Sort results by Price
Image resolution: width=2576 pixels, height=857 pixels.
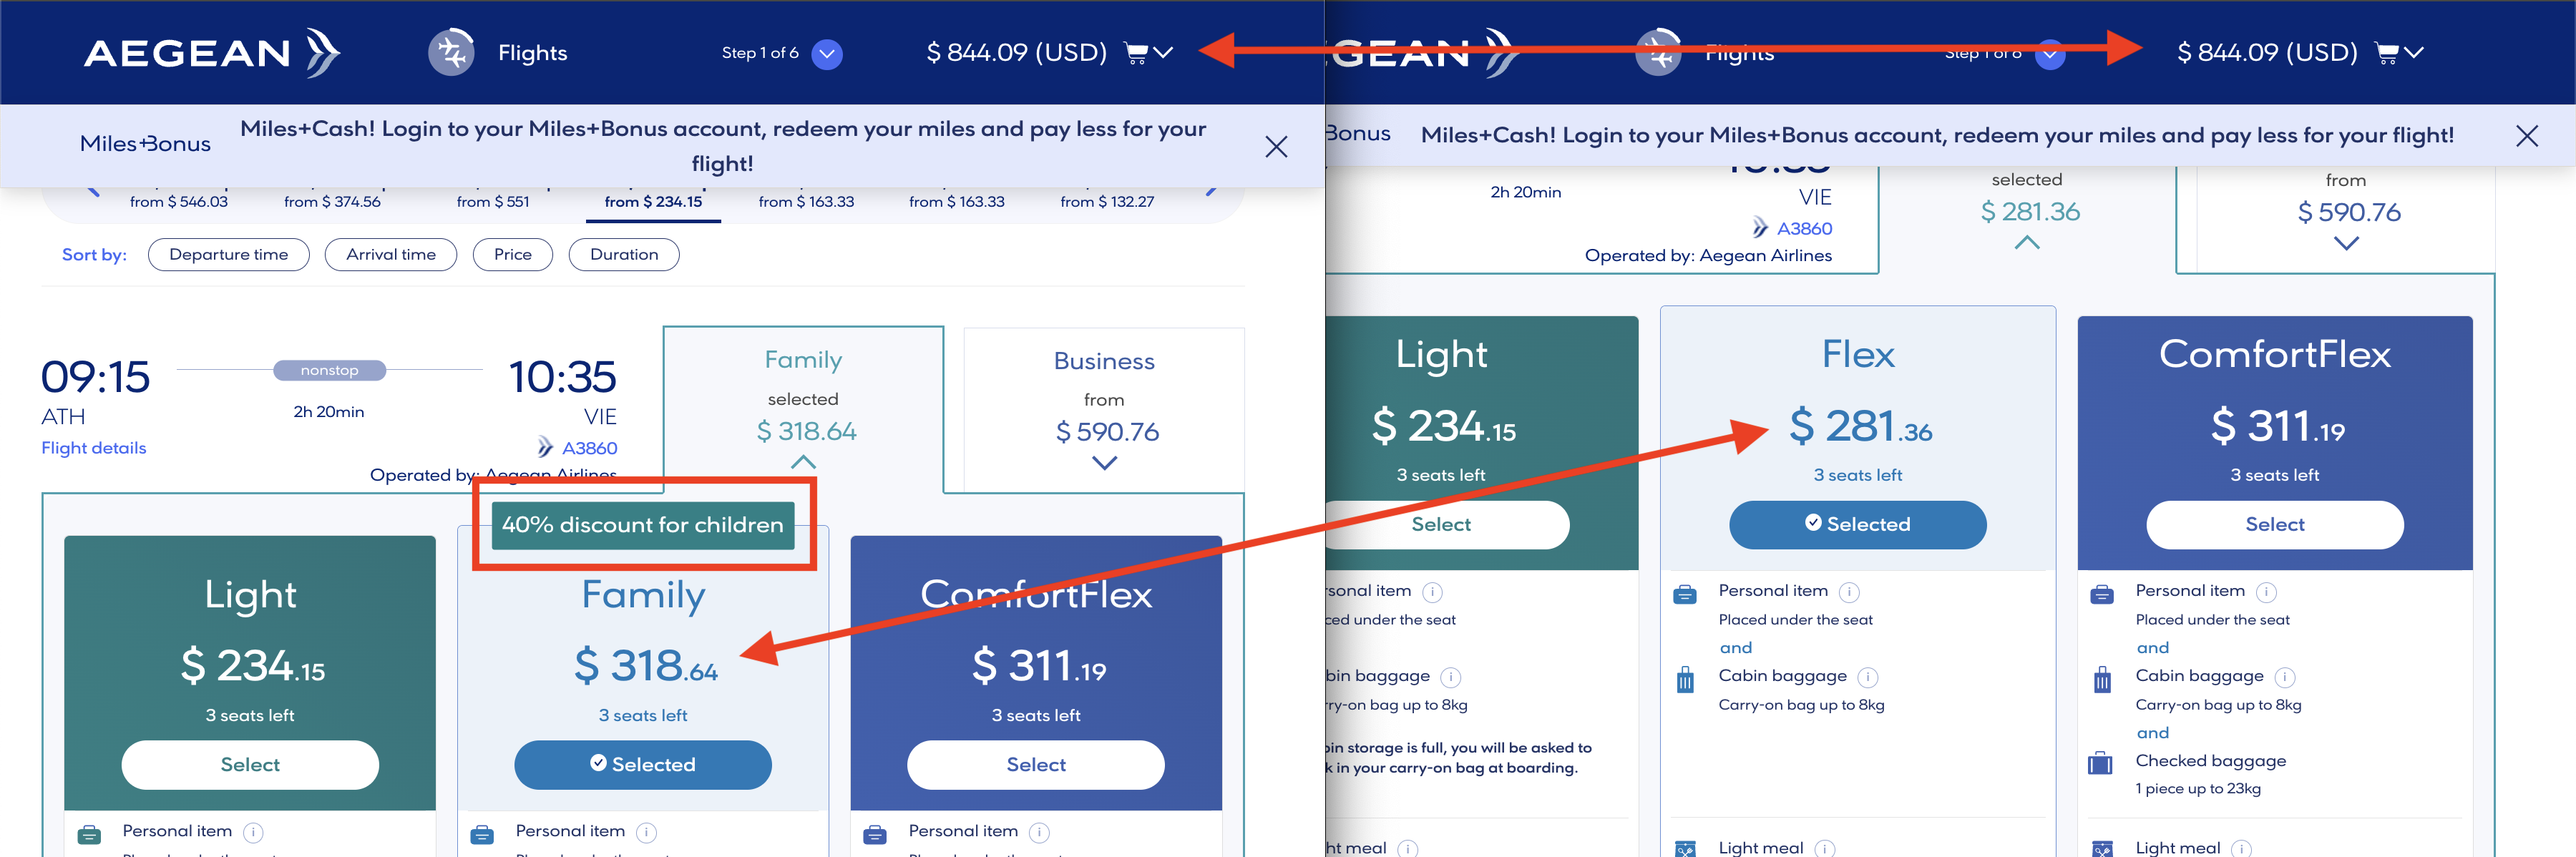(512, 254)
